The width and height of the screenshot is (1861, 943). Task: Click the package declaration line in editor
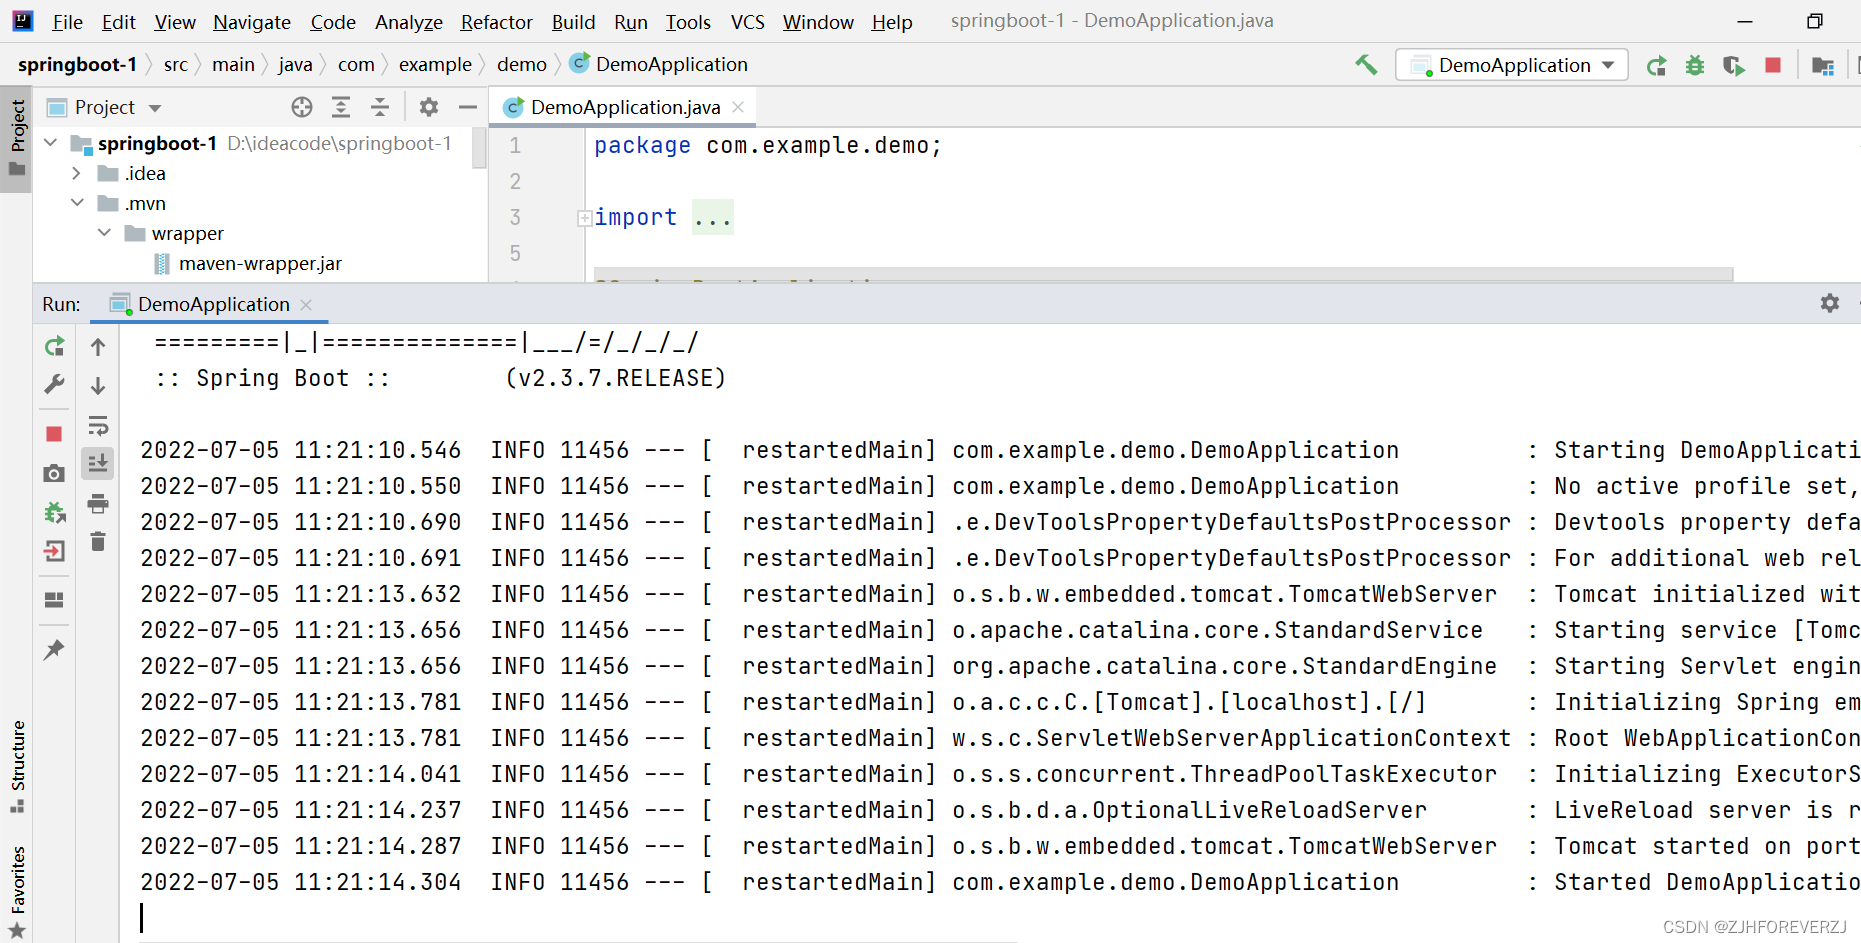coord(768,146)
